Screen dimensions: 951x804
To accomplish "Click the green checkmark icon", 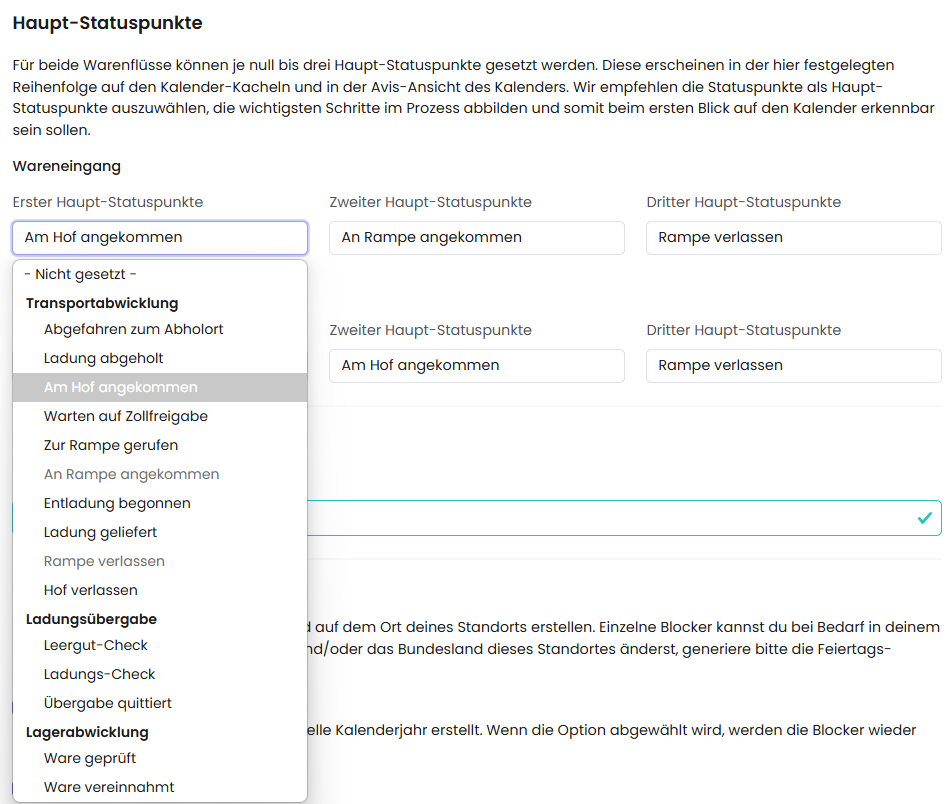I will tap(924, 518).
